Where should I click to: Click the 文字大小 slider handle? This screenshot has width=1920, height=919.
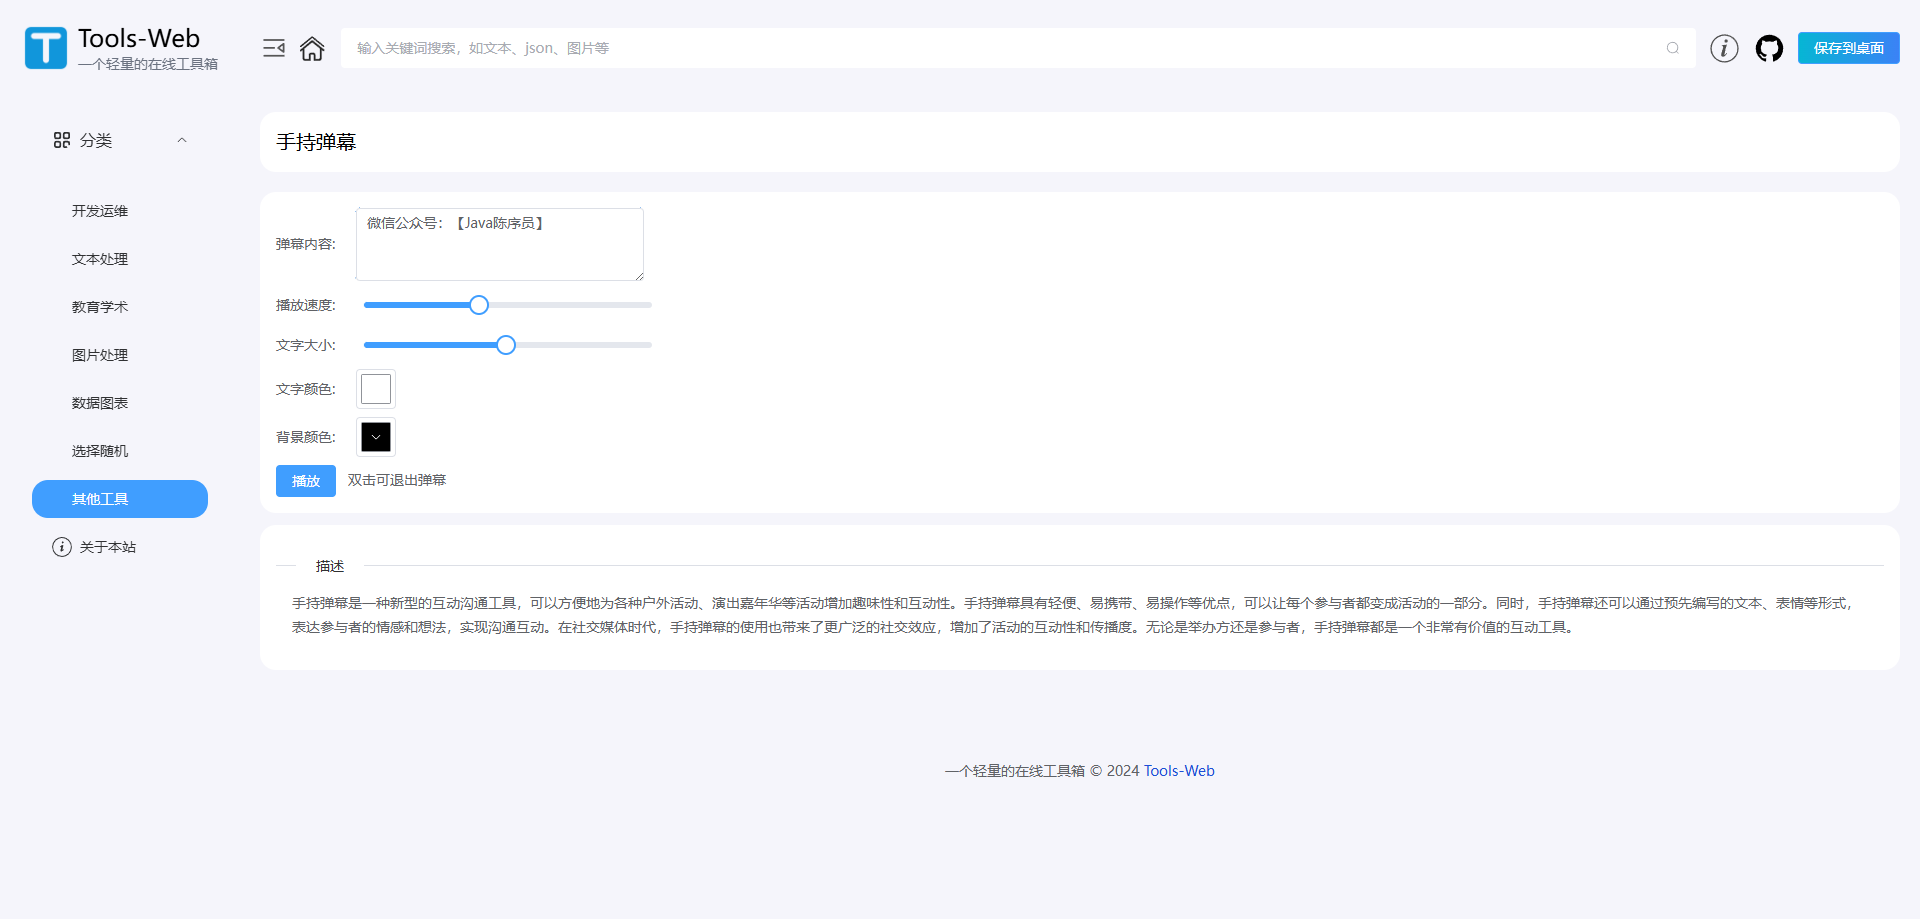coord(506,345)
